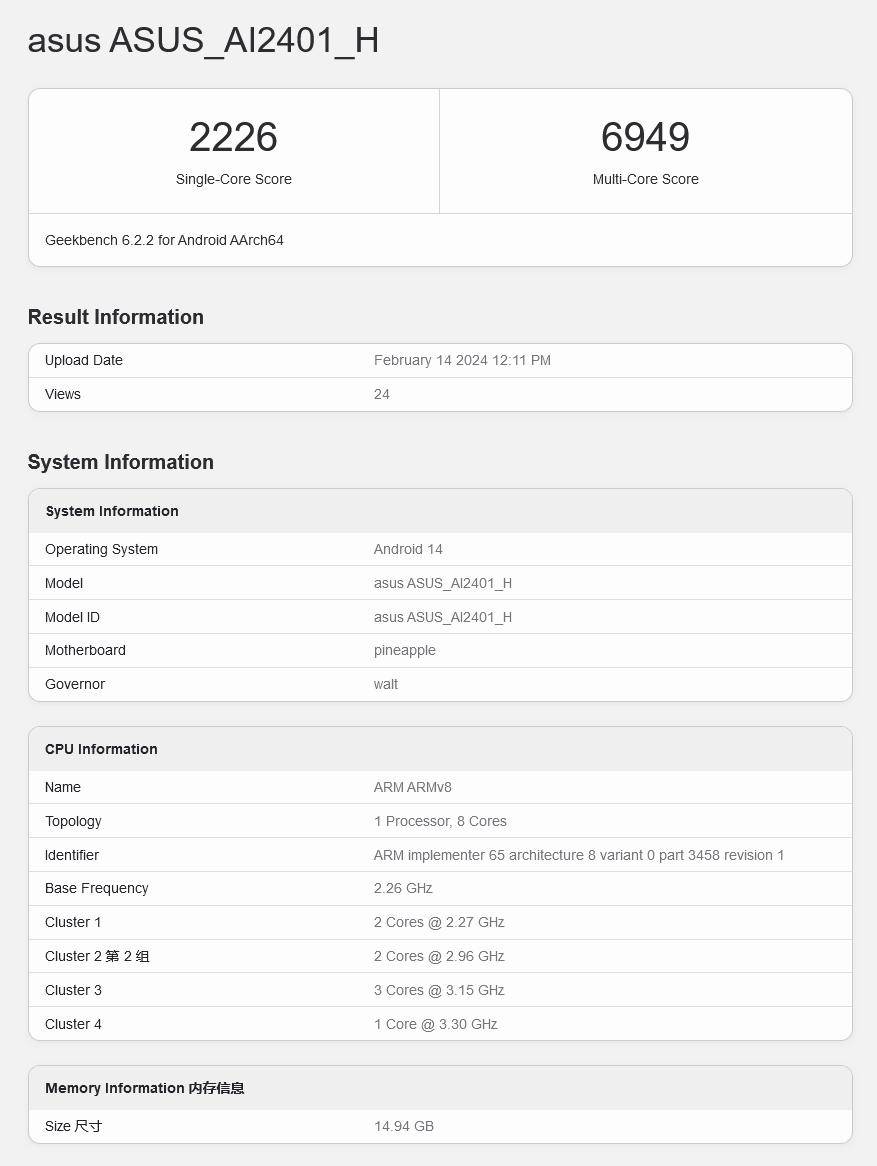
Task: Click the Motherboard pineapple value
Action: click(x=405, y=650)
